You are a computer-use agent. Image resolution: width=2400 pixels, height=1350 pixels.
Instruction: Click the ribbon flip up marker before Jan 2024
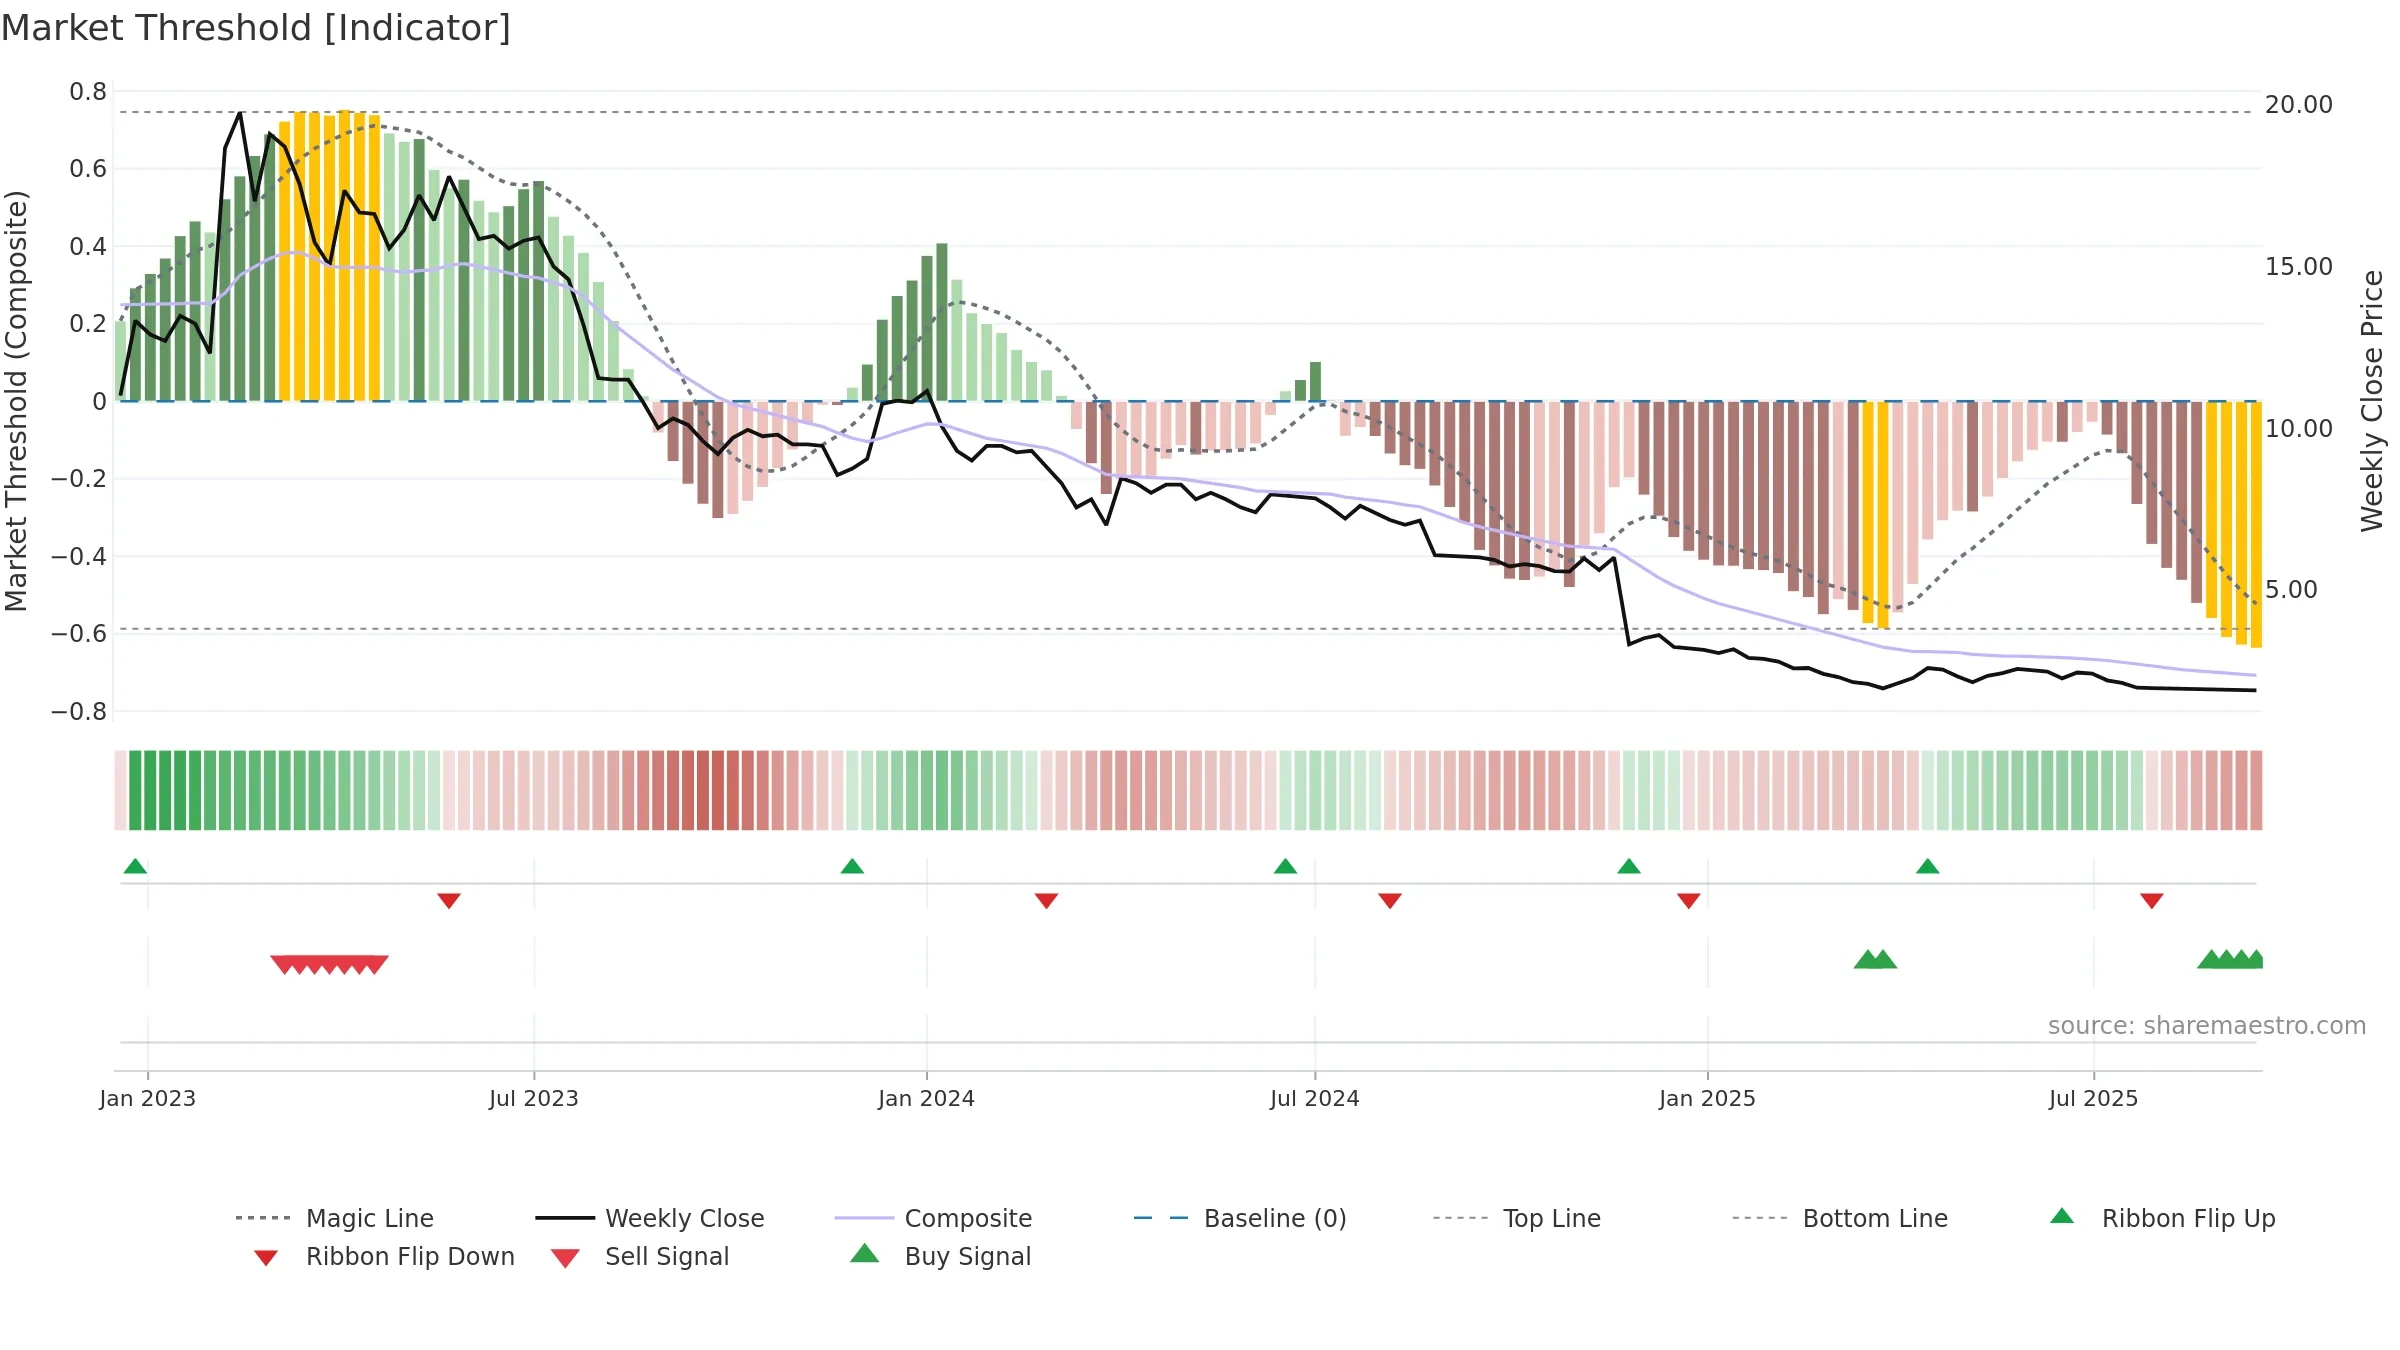[852, 866]
